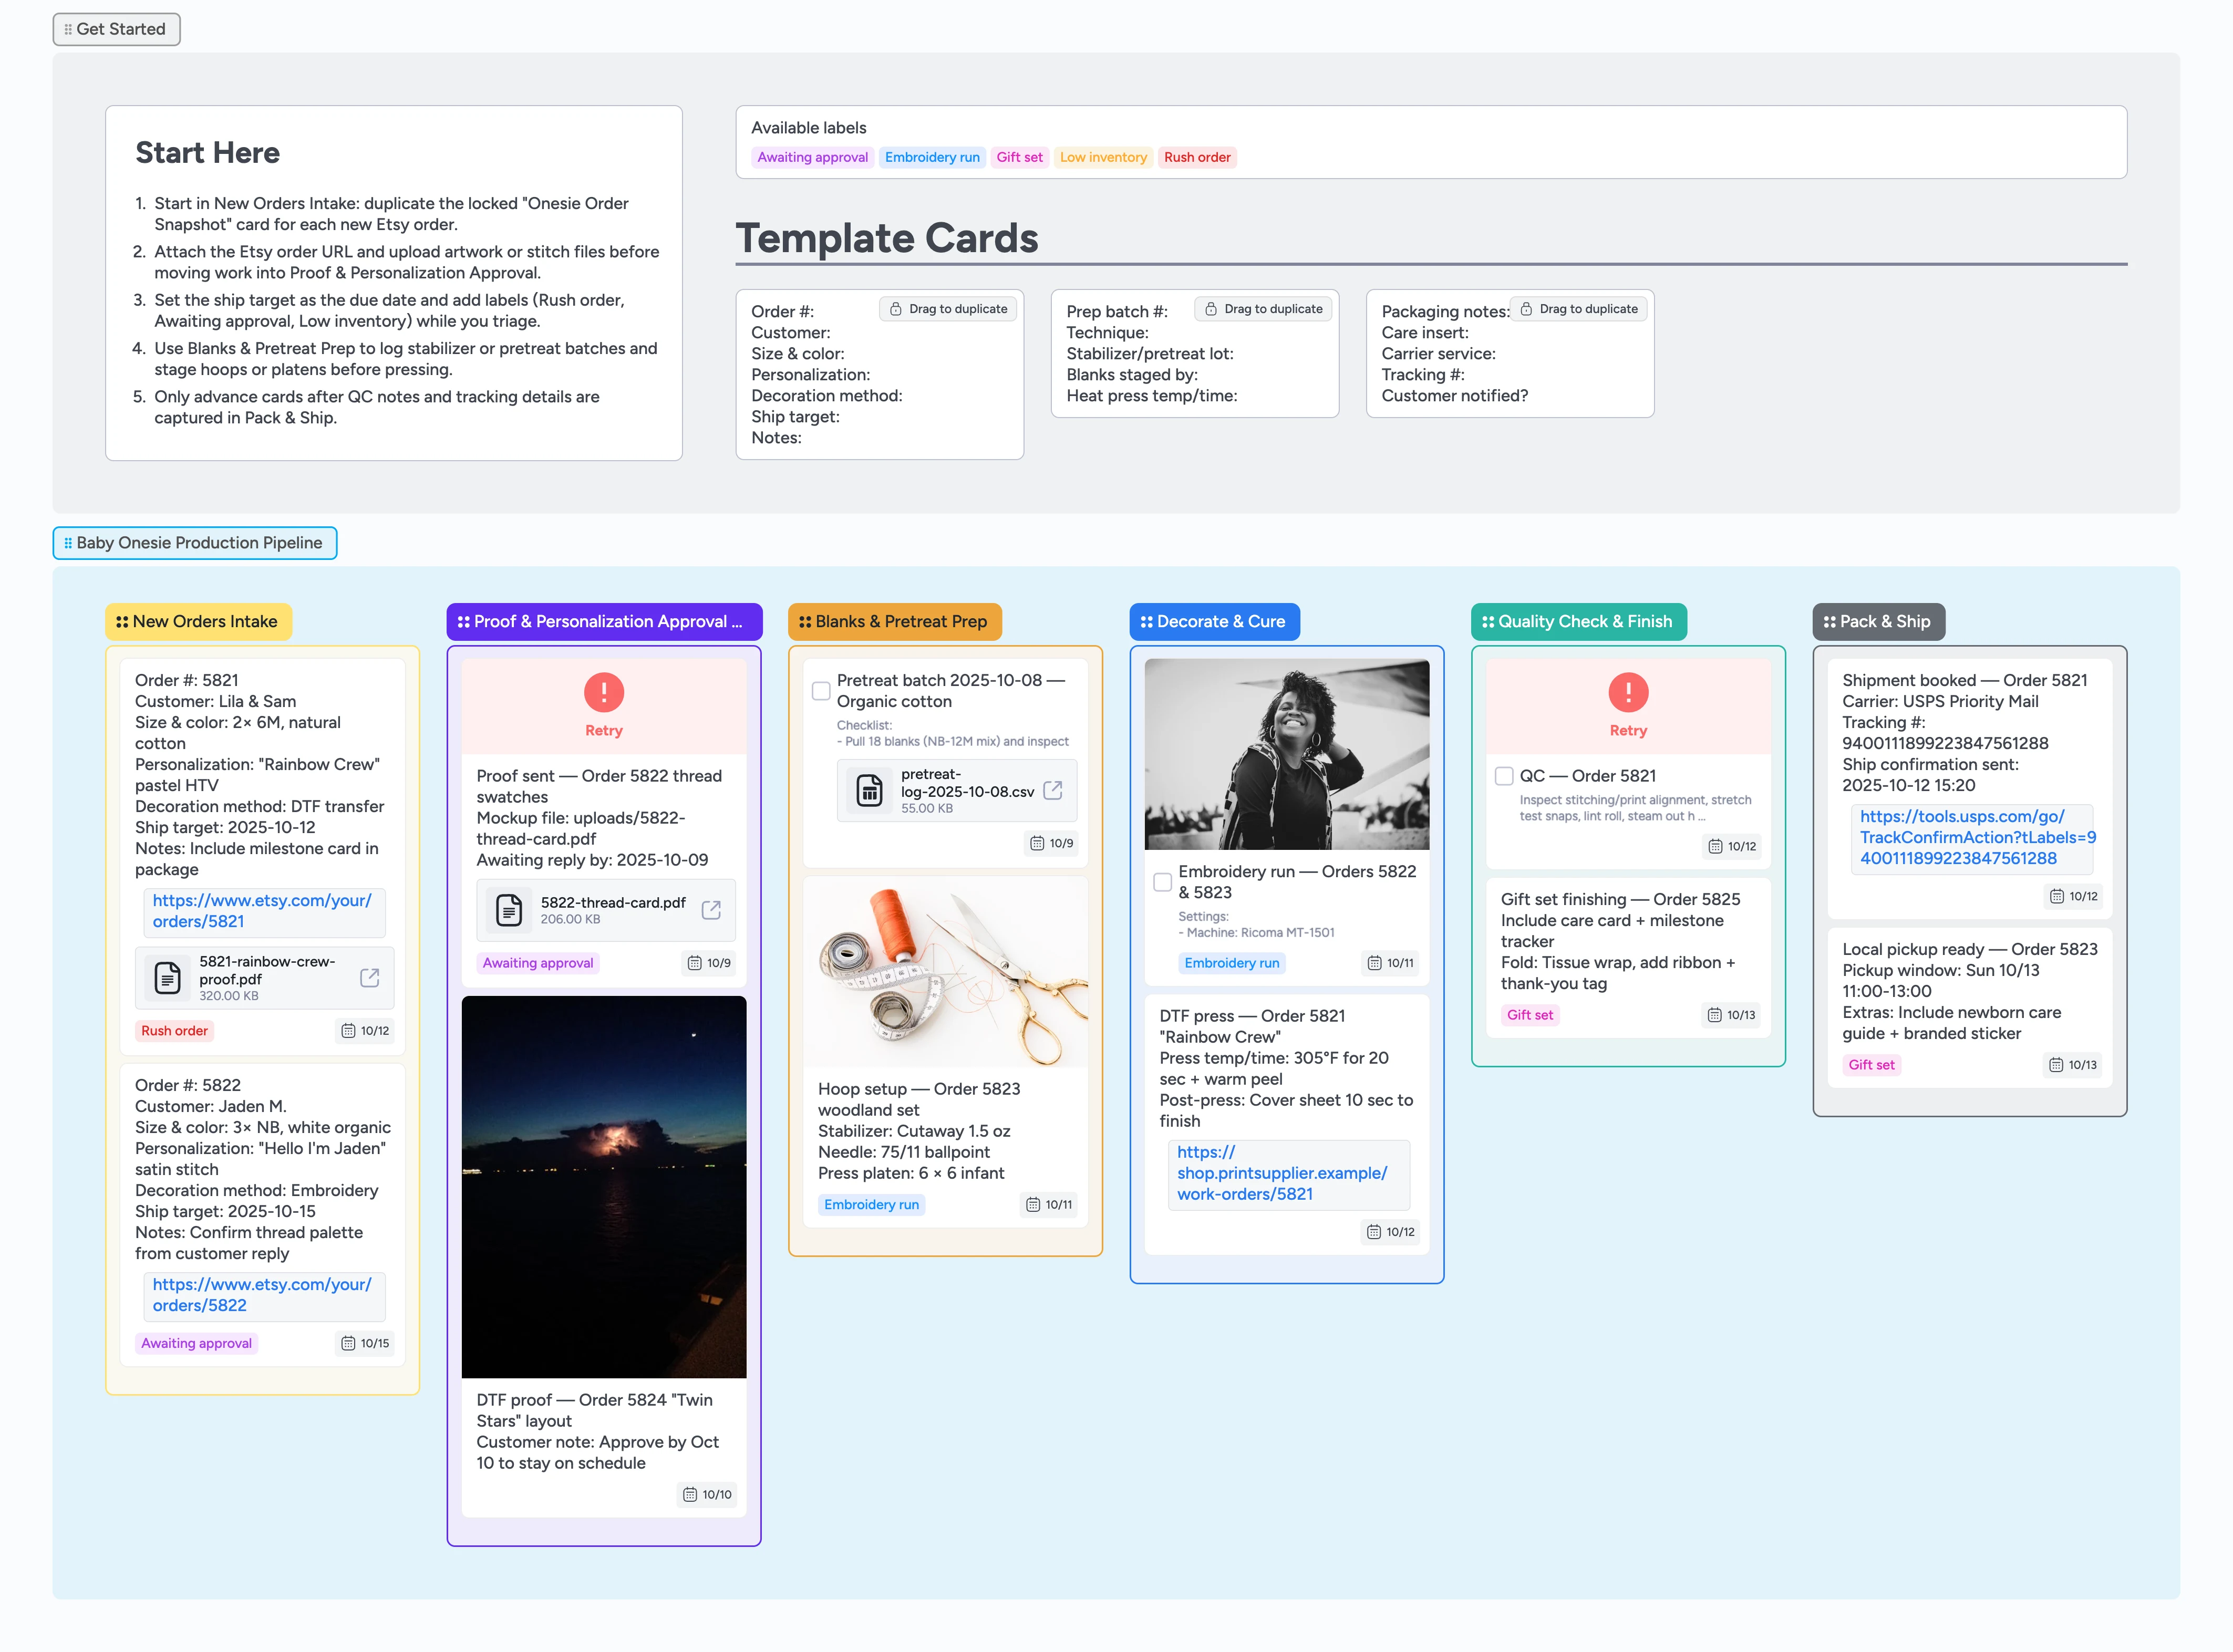The width and height of the screenshot is (2233, 1652).
Task: Click the calendar icon on Order 5821 intake card
Action: (349, 1030)
